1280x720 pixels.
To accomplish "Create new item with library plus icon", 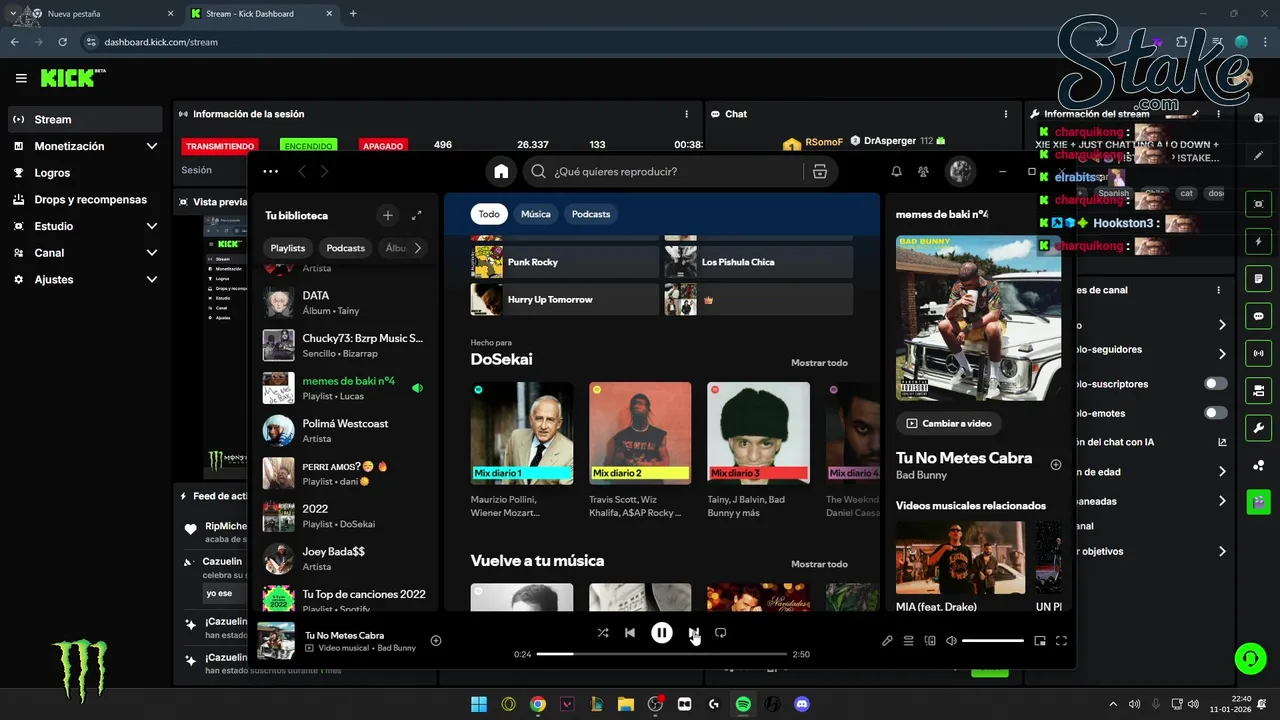I will (x=388, y=215).
